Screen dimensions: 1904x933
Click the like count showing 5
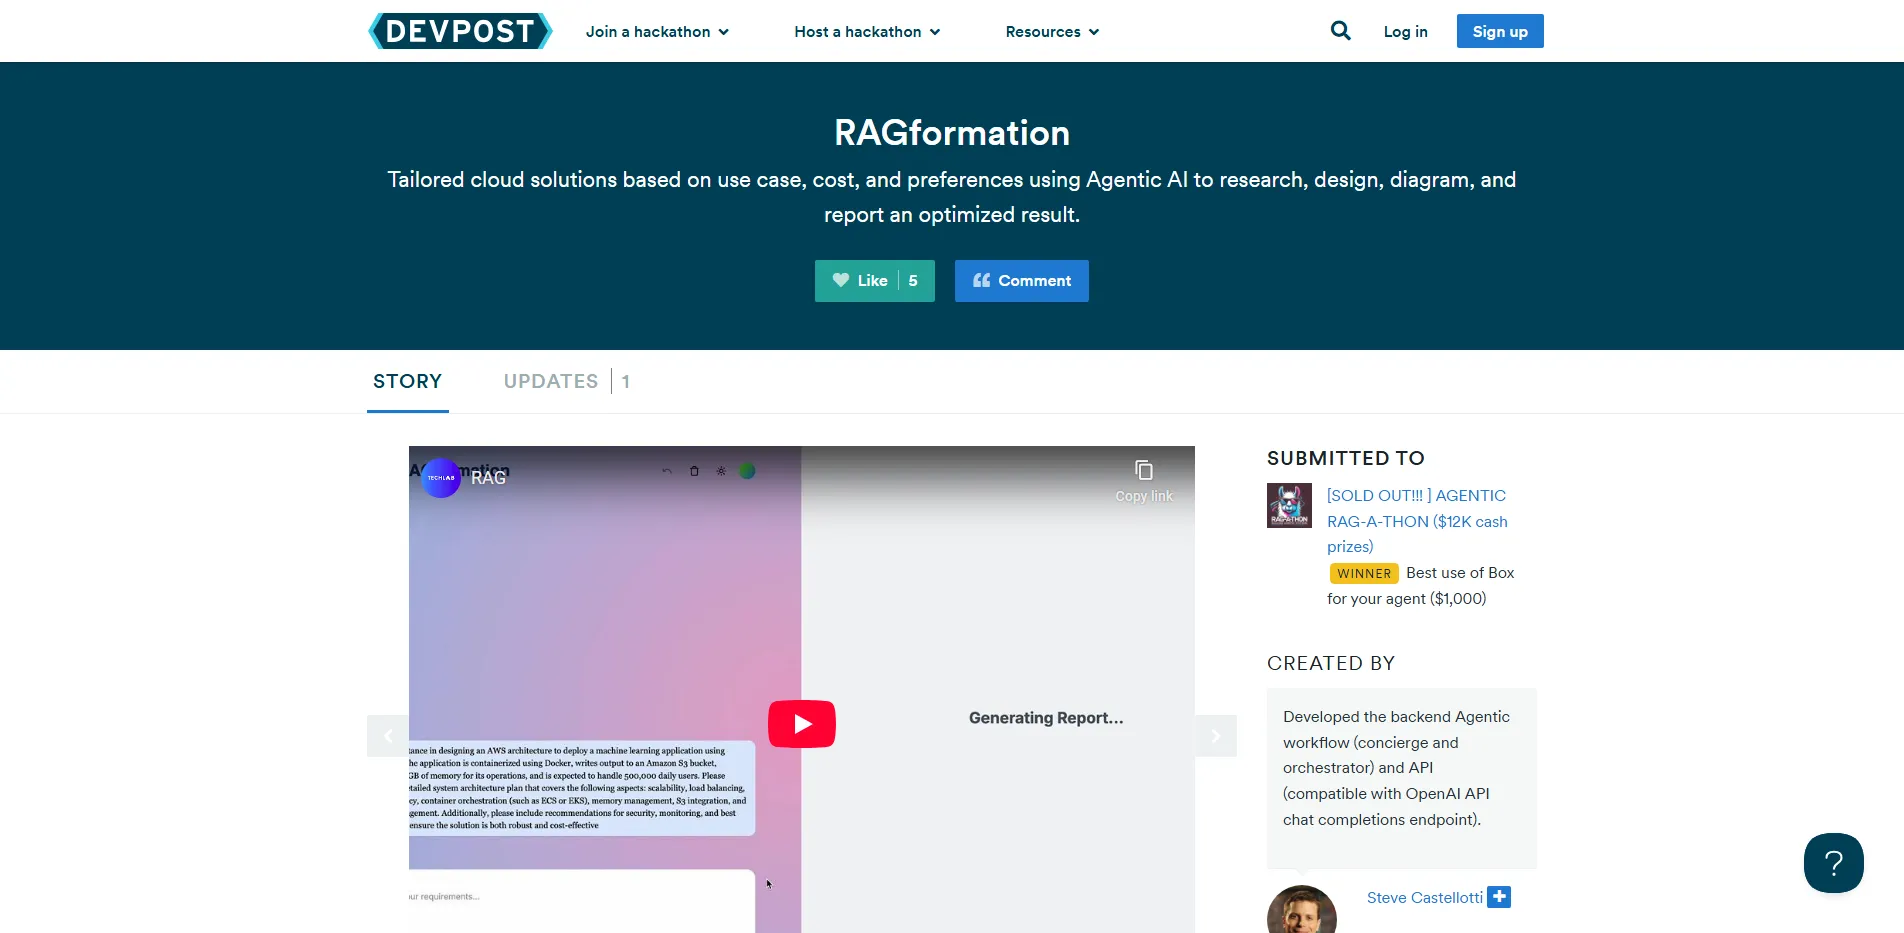click(x=913, y=281)
